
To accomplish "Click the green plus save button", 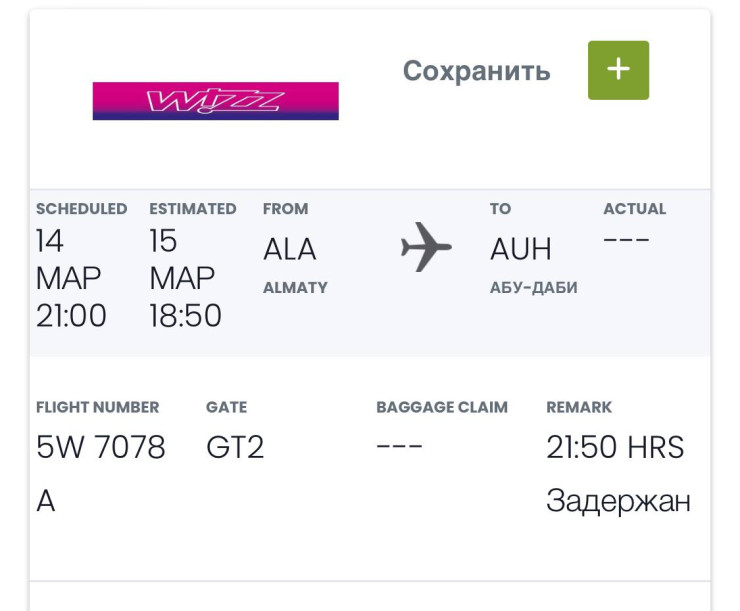I will click(618, 70).
